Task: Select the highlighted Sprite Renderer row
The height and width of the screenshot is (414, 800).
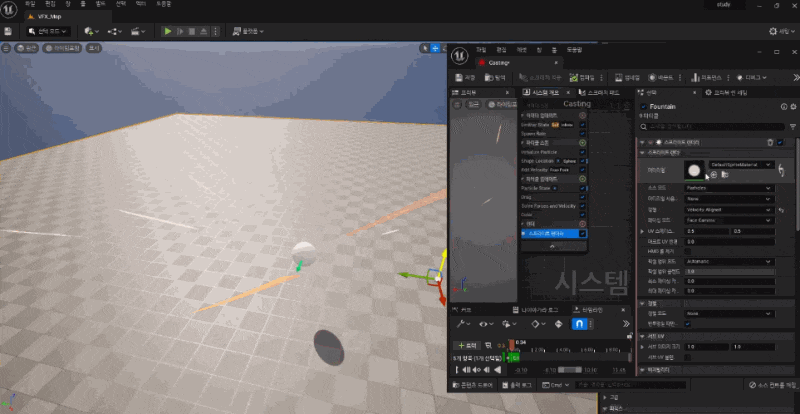Action: tap(554, 233)
